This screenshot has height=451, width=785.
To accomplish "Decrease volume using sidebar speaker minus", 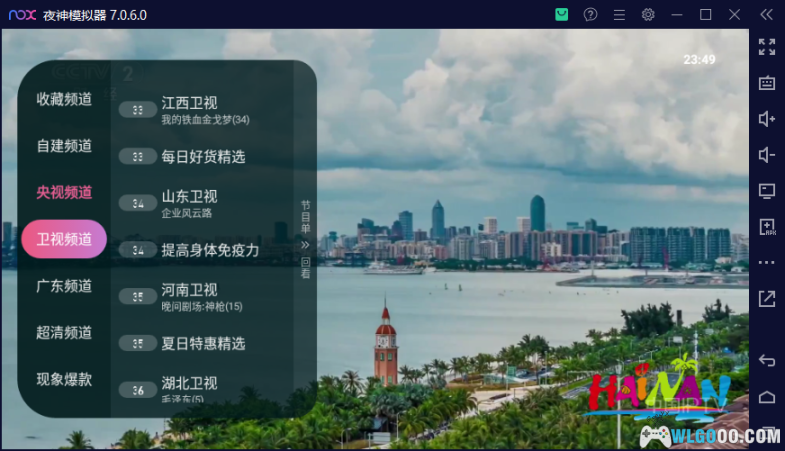I will (x=766, y=155).
